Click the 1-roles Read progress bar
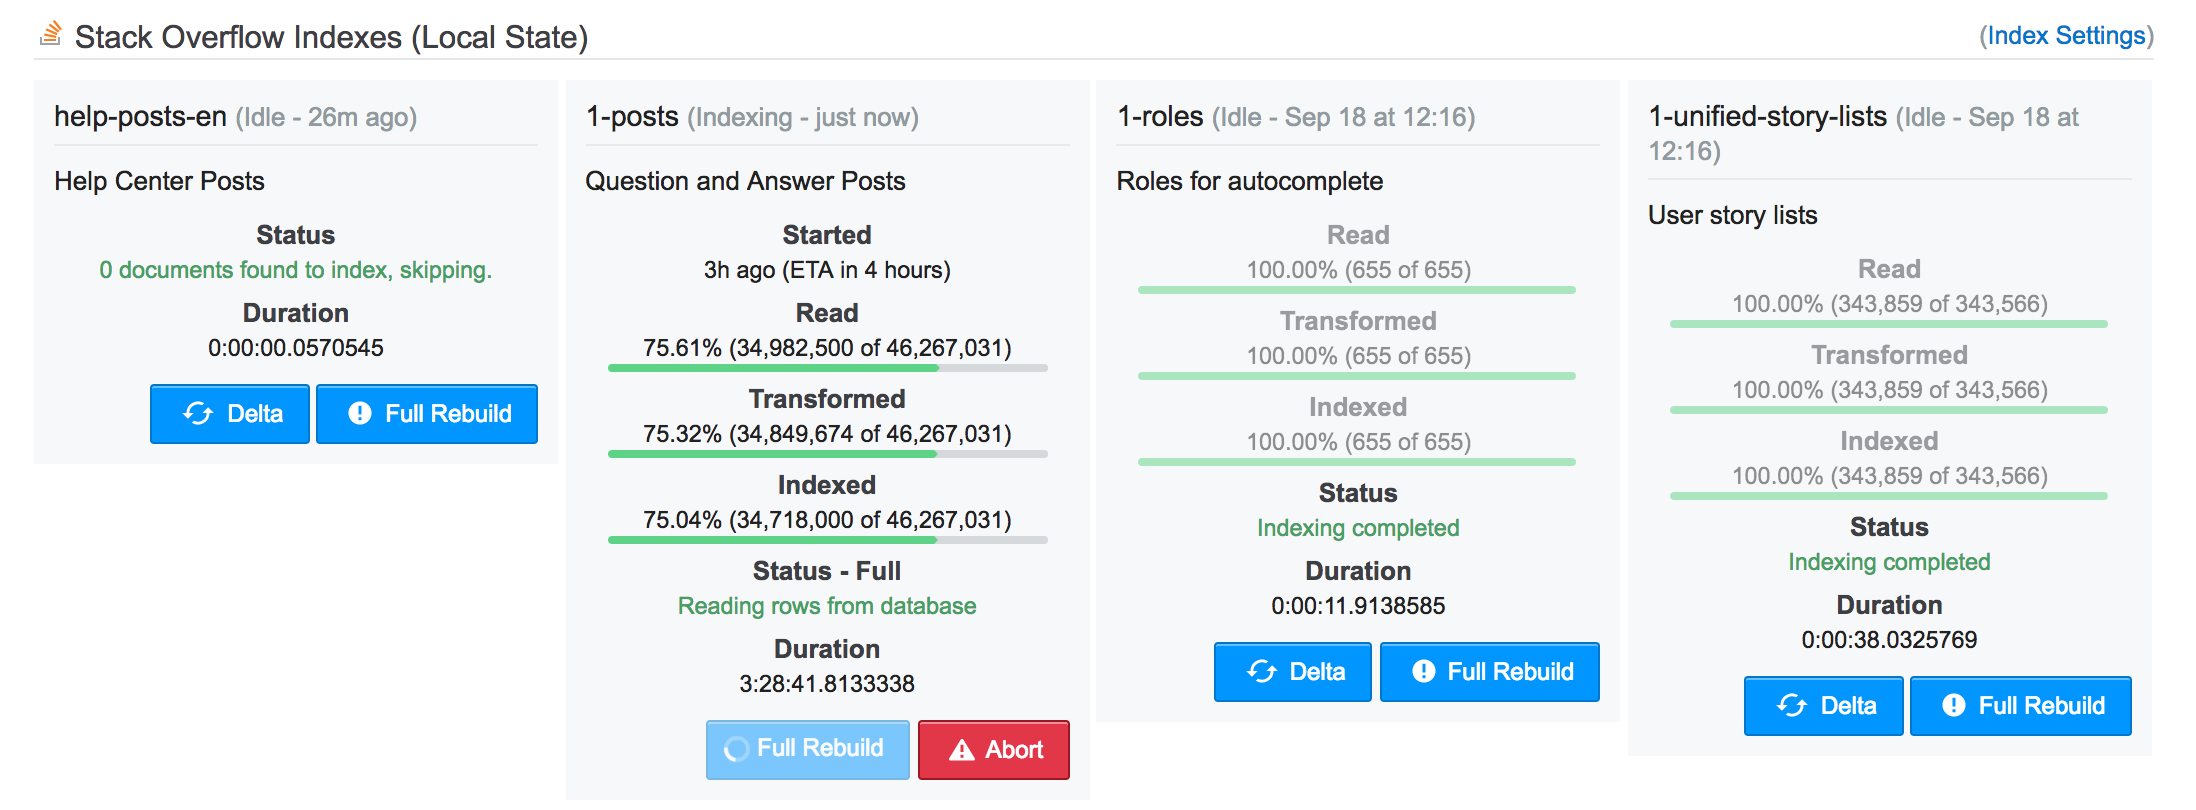Screen dimensions: 2196x810 point(1357,290)
